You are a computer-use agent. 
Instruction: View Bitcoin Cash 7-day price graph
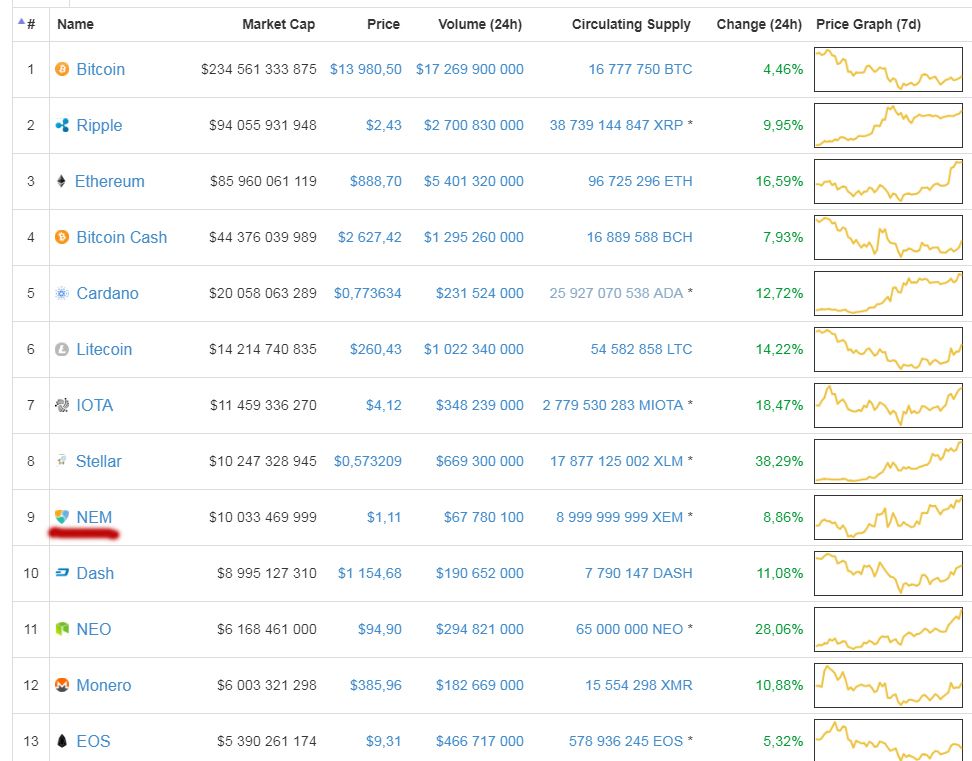(888, 237)
